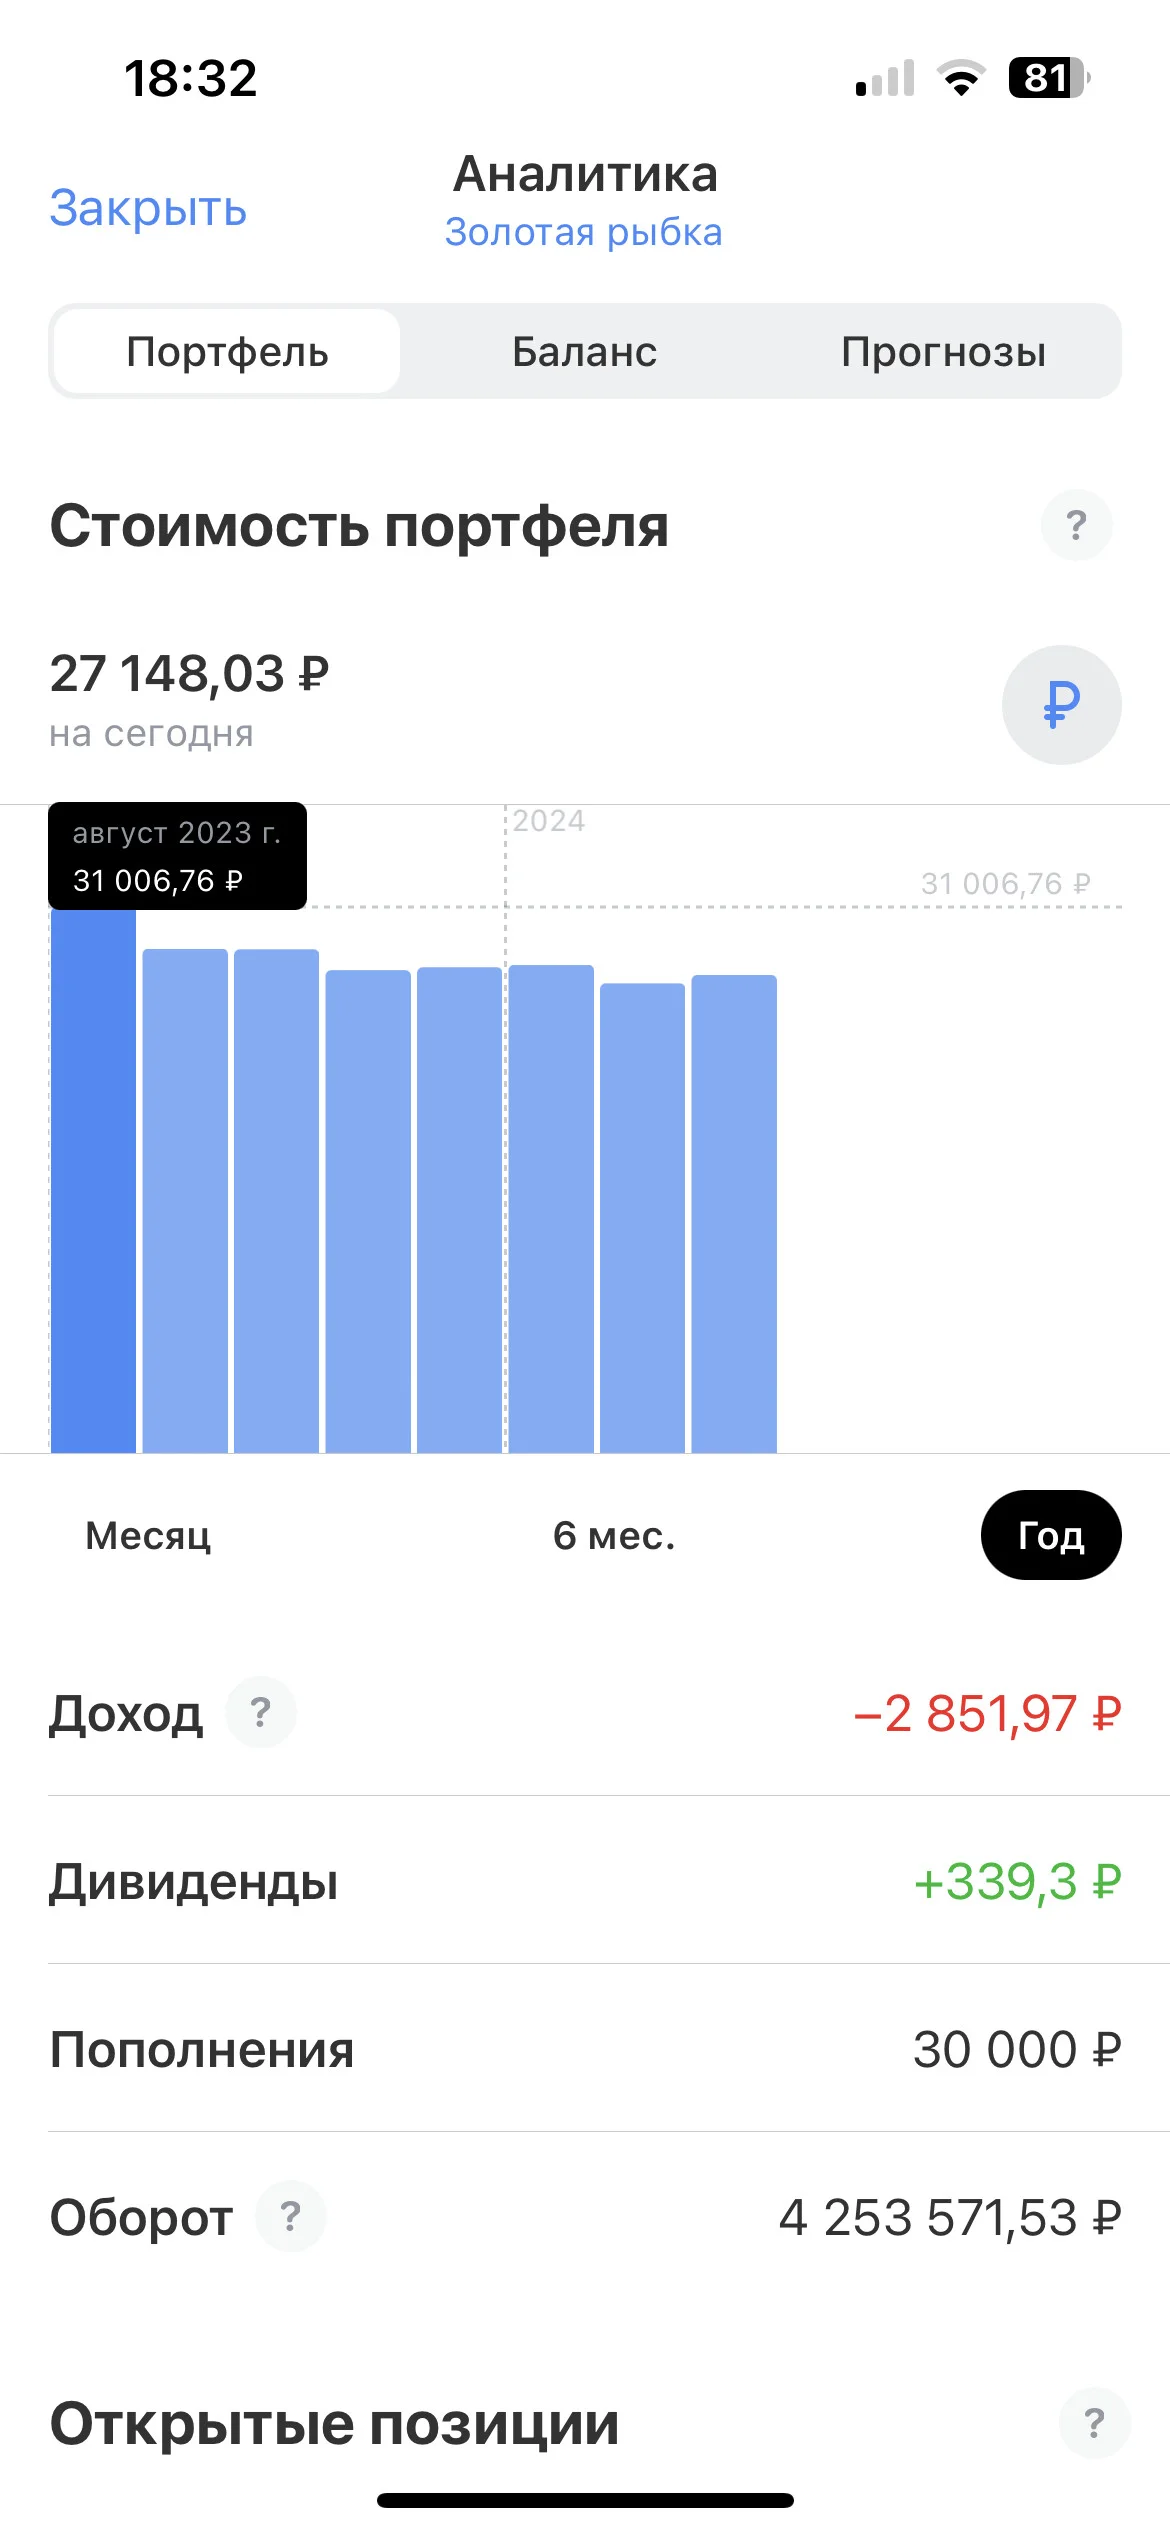The image size is (1170, 2532).
Task: Close analytics via Закрыть
Action: 148,208
